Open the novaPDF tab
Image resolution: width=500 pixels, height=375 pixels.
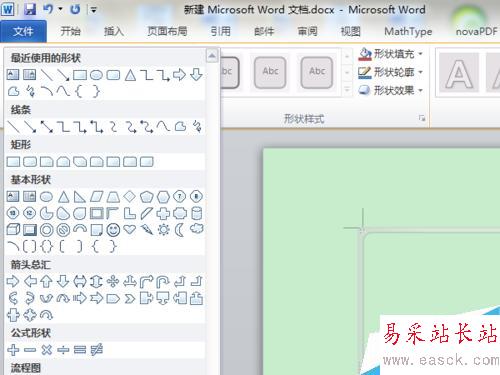(477, 31)
